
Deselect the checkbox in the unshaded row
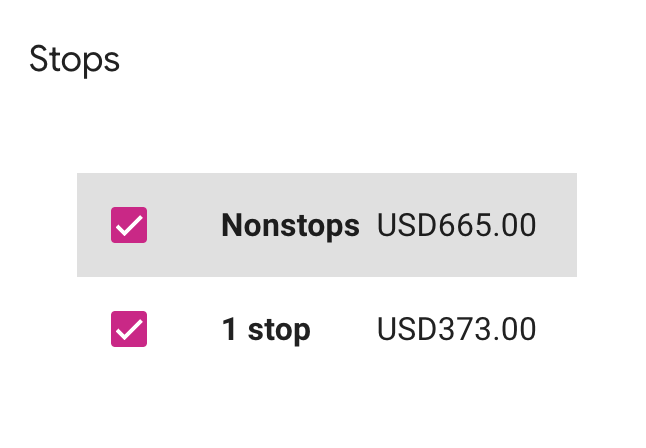click(x=129, y=329)
